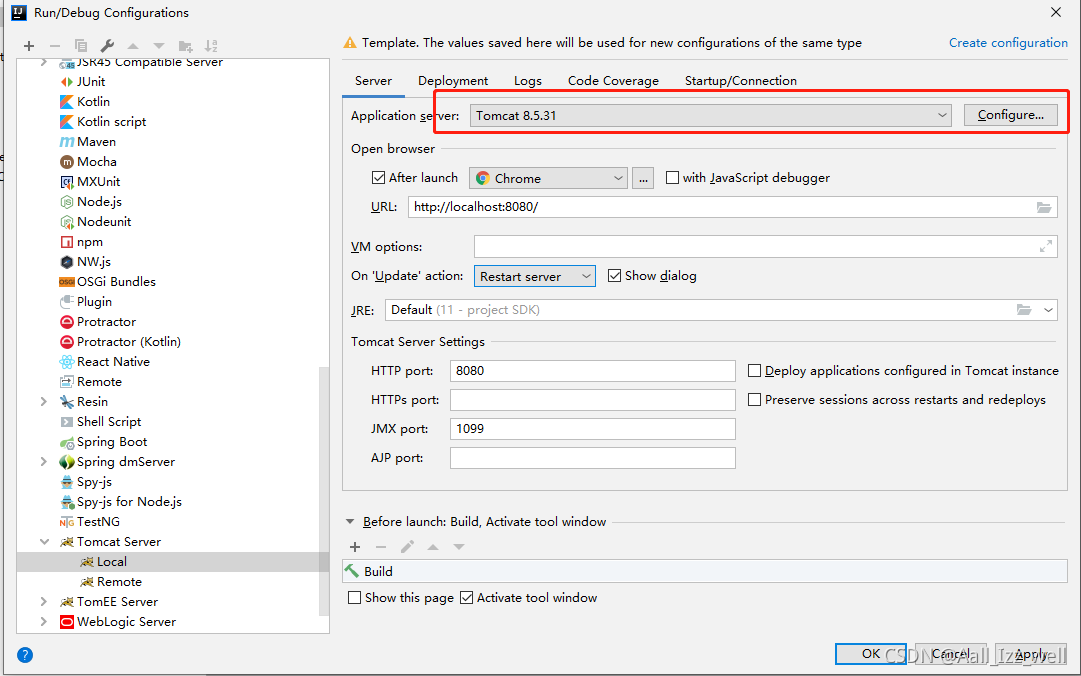Image resolution: width=1081 pixels, height=676 pixels.
Task: Select the Shell Script template
Action: coord(109,421)
